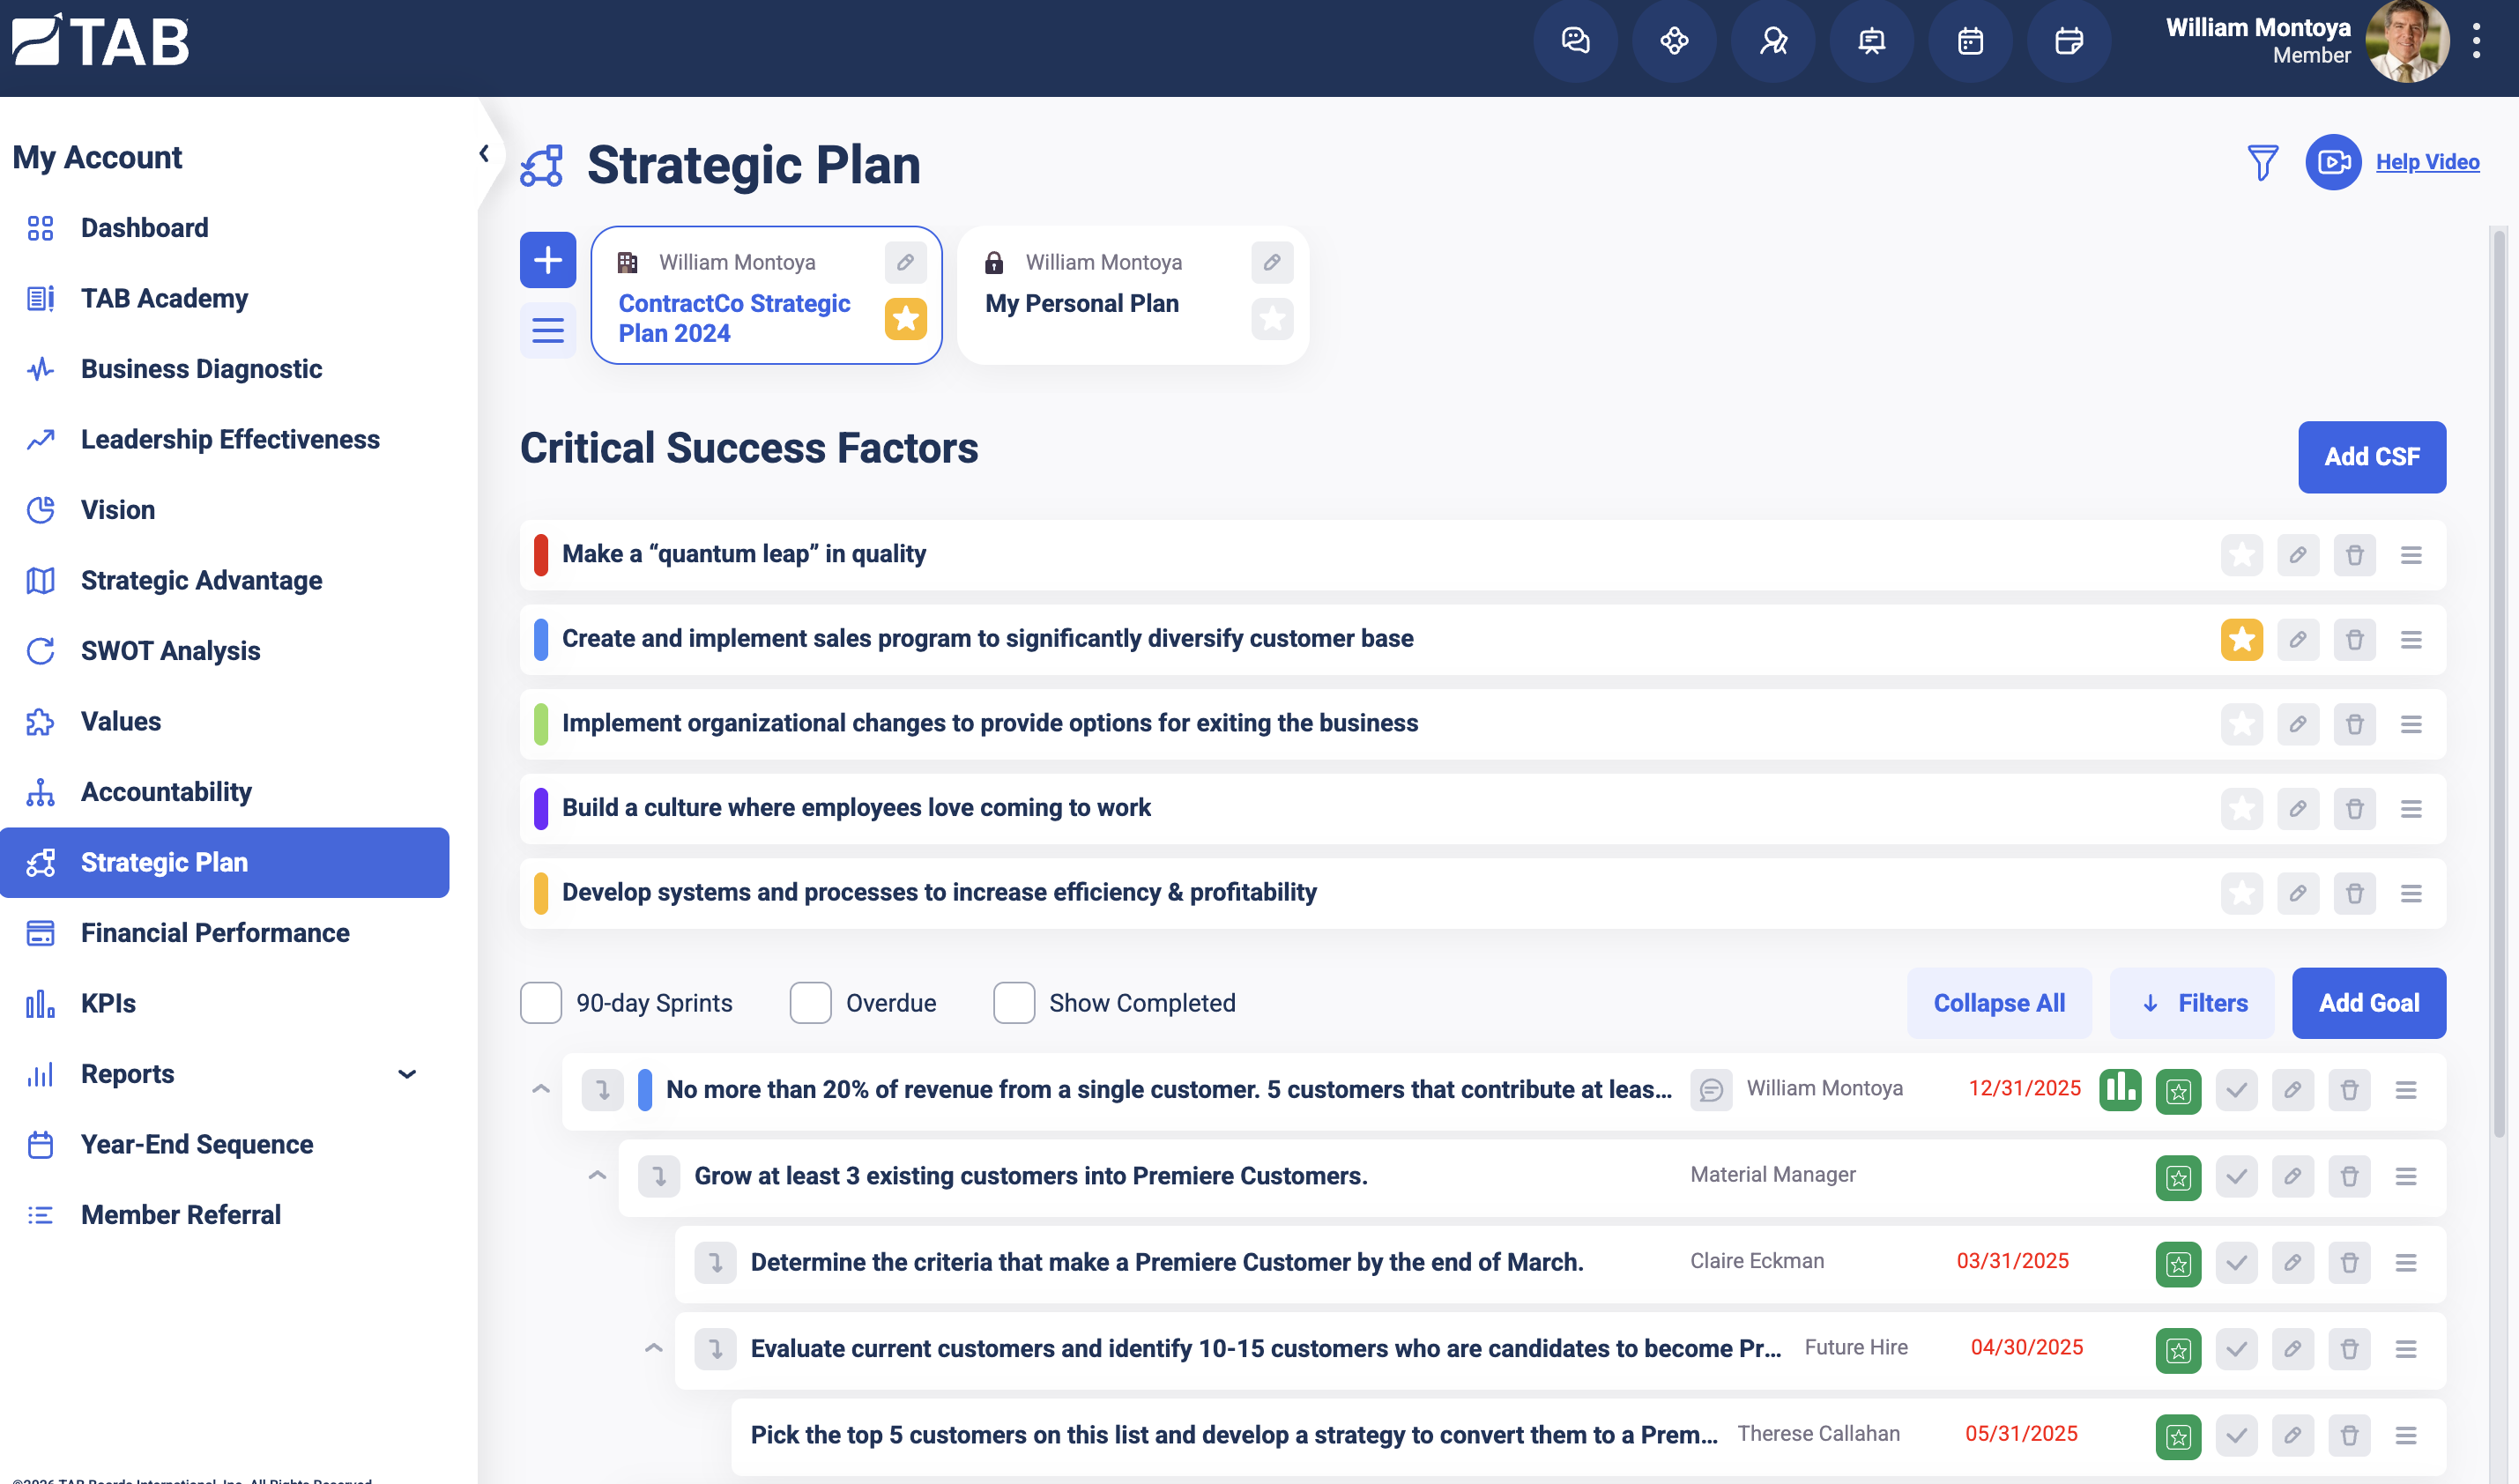2519x1484 pixels.
Task: Delete the 'Make a quantum leap in quality' CSF
Action: point(2354,555)
